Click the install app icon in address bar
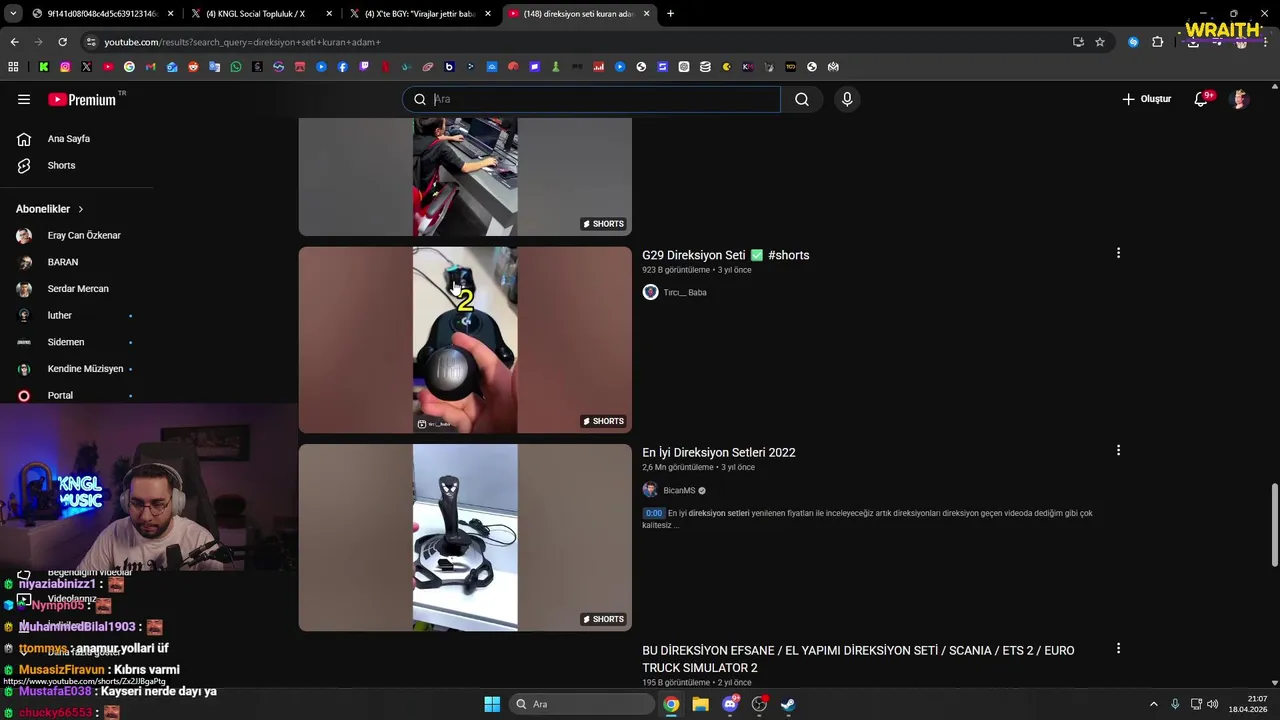The width and height of the screenshot is (1280, 720). tap(1078, 42)
